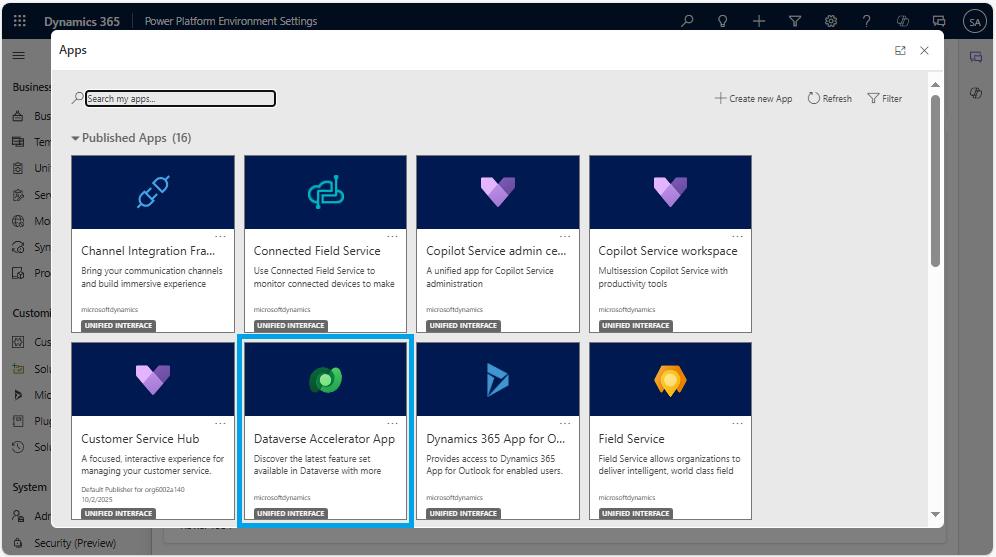
Task: Click Create new App button
Action: coord(753,98)
